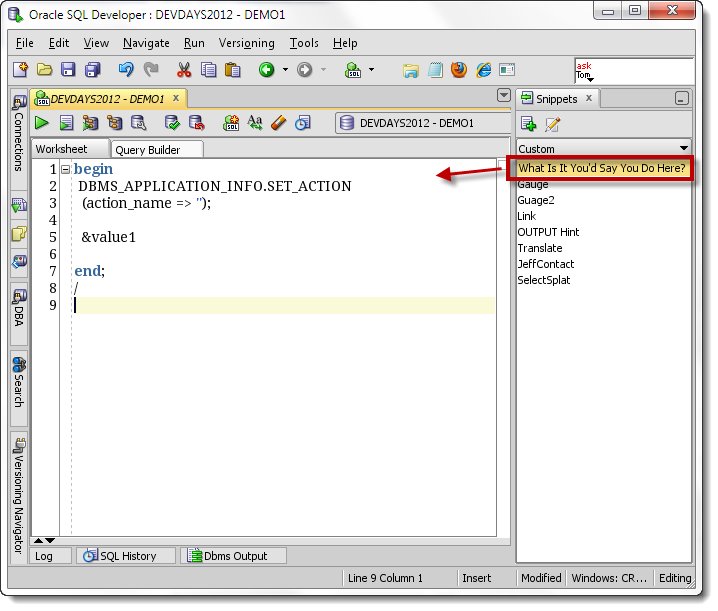The image size is (718, 611).
Task: Collapse the begin block on line 1
Action: (x=65, y=169)
